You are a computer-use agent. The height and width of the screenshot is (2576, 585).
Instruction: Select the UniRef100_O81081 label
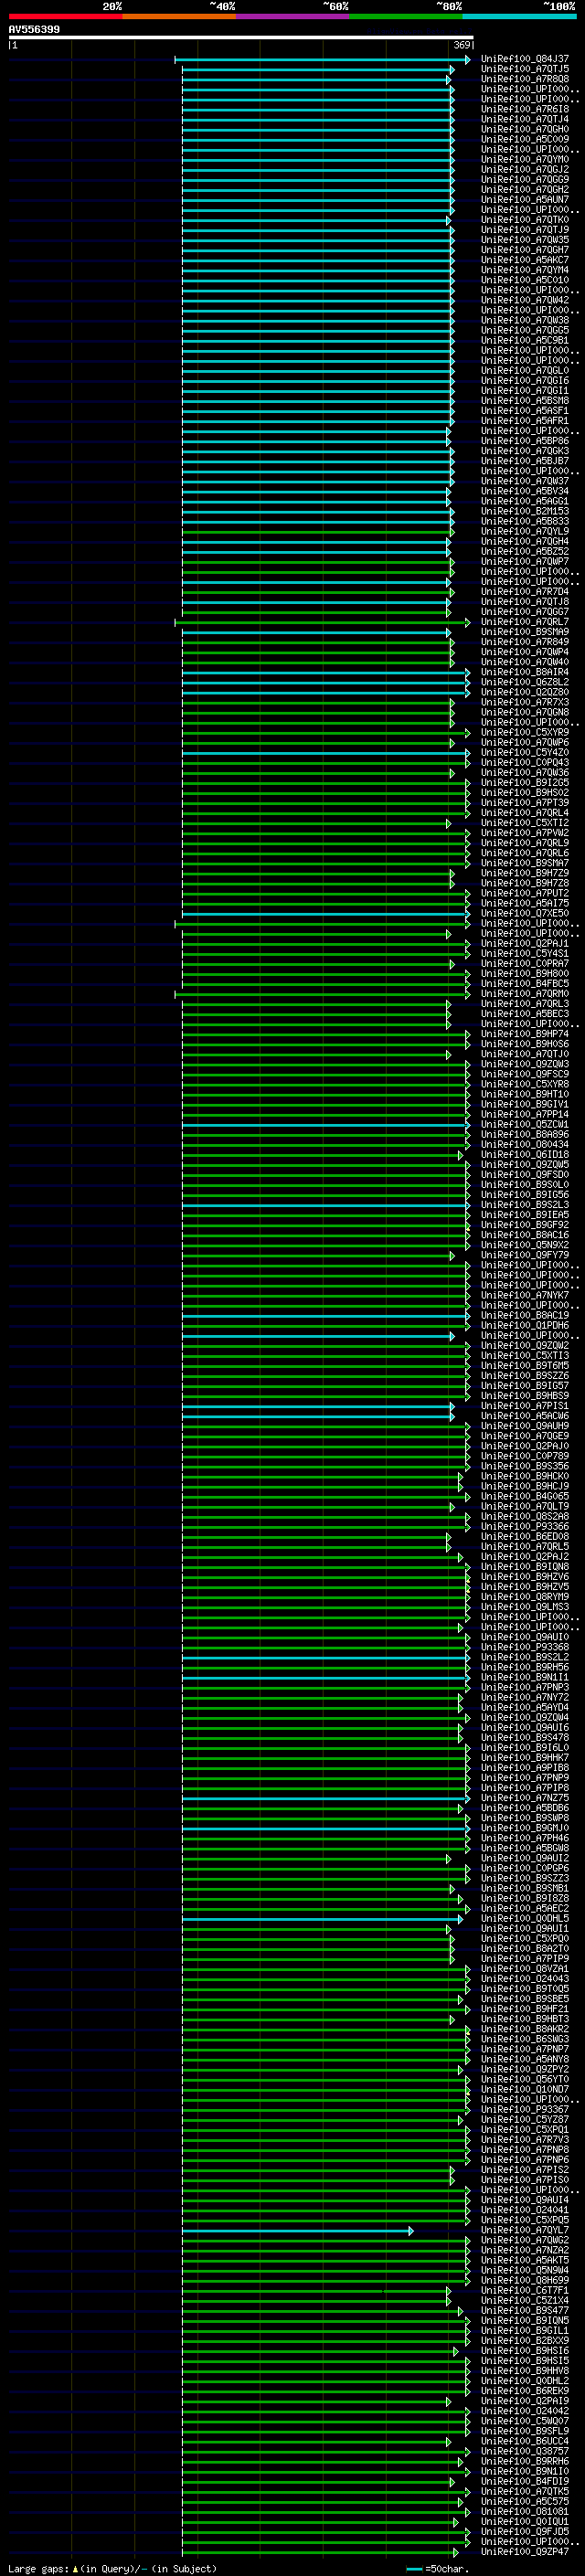(525, 2512)
